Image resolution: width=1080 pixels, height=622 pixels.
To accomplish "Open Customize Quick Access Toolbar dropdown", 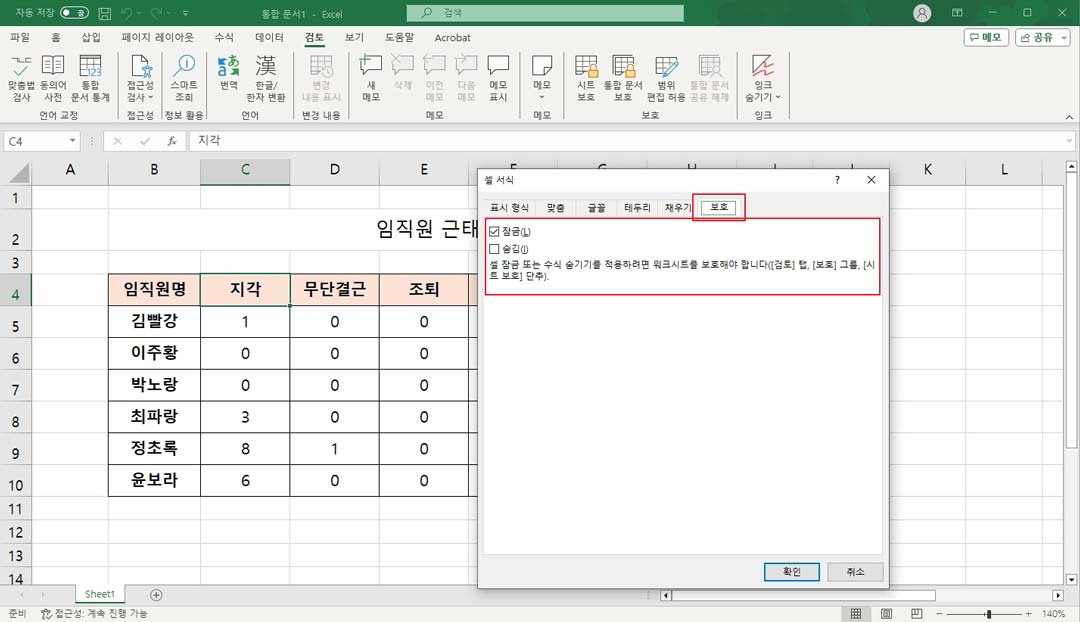I will click(186, 13).
